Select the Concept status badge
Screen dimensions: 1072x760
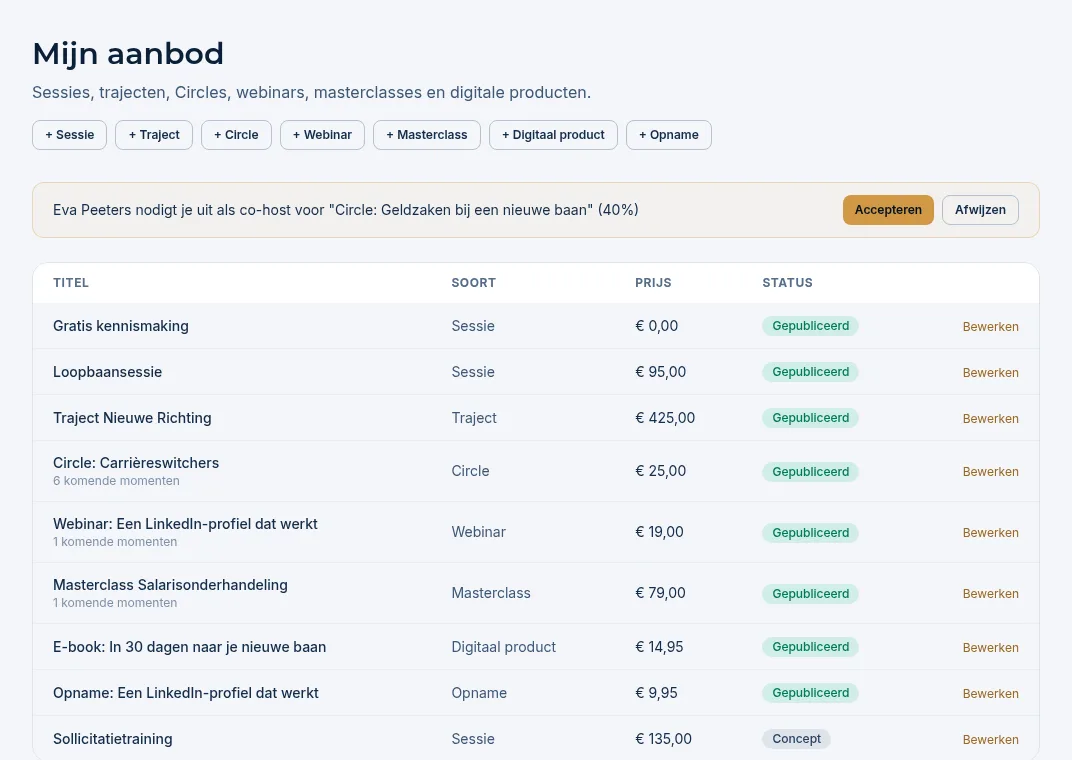click(796, 739)
